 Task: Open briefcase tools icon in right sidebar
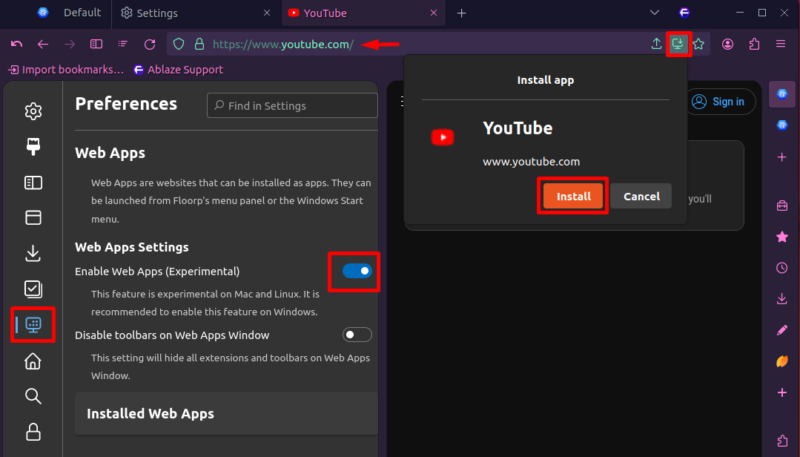point(782,206)
